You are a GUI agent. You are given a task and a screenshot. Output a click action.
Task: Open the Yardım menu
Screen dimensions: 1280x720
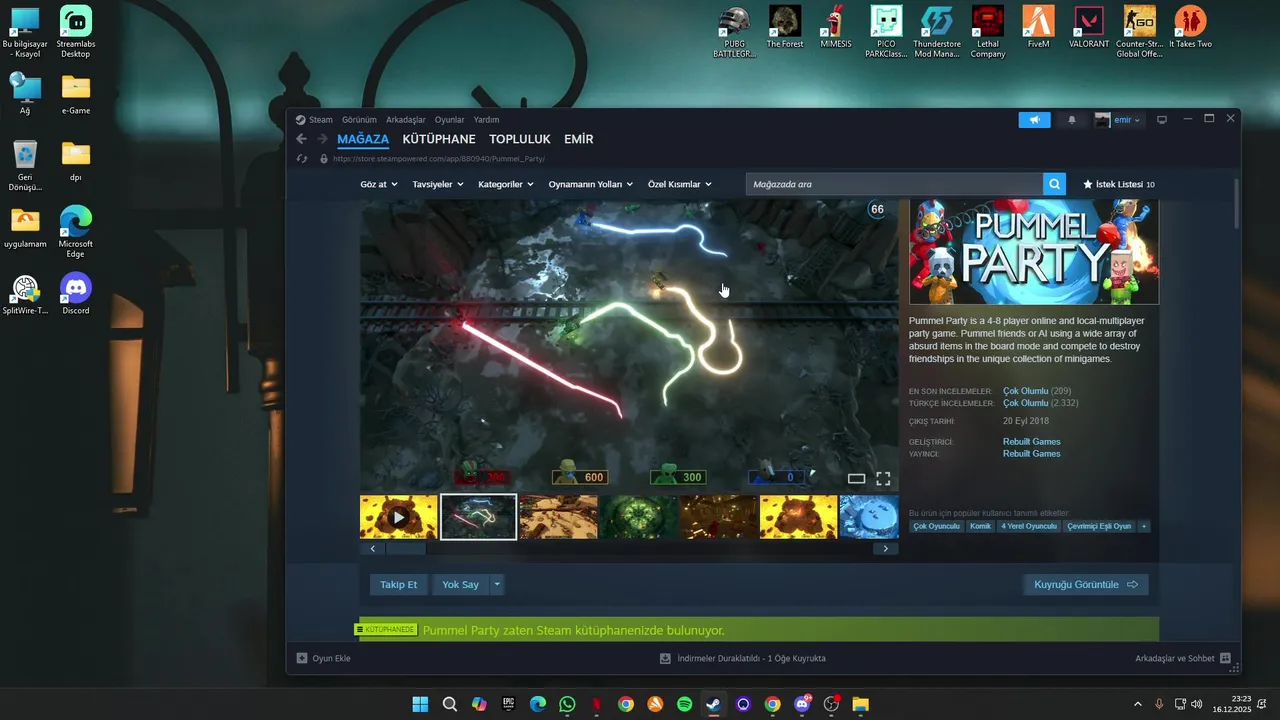coord(486,120)
